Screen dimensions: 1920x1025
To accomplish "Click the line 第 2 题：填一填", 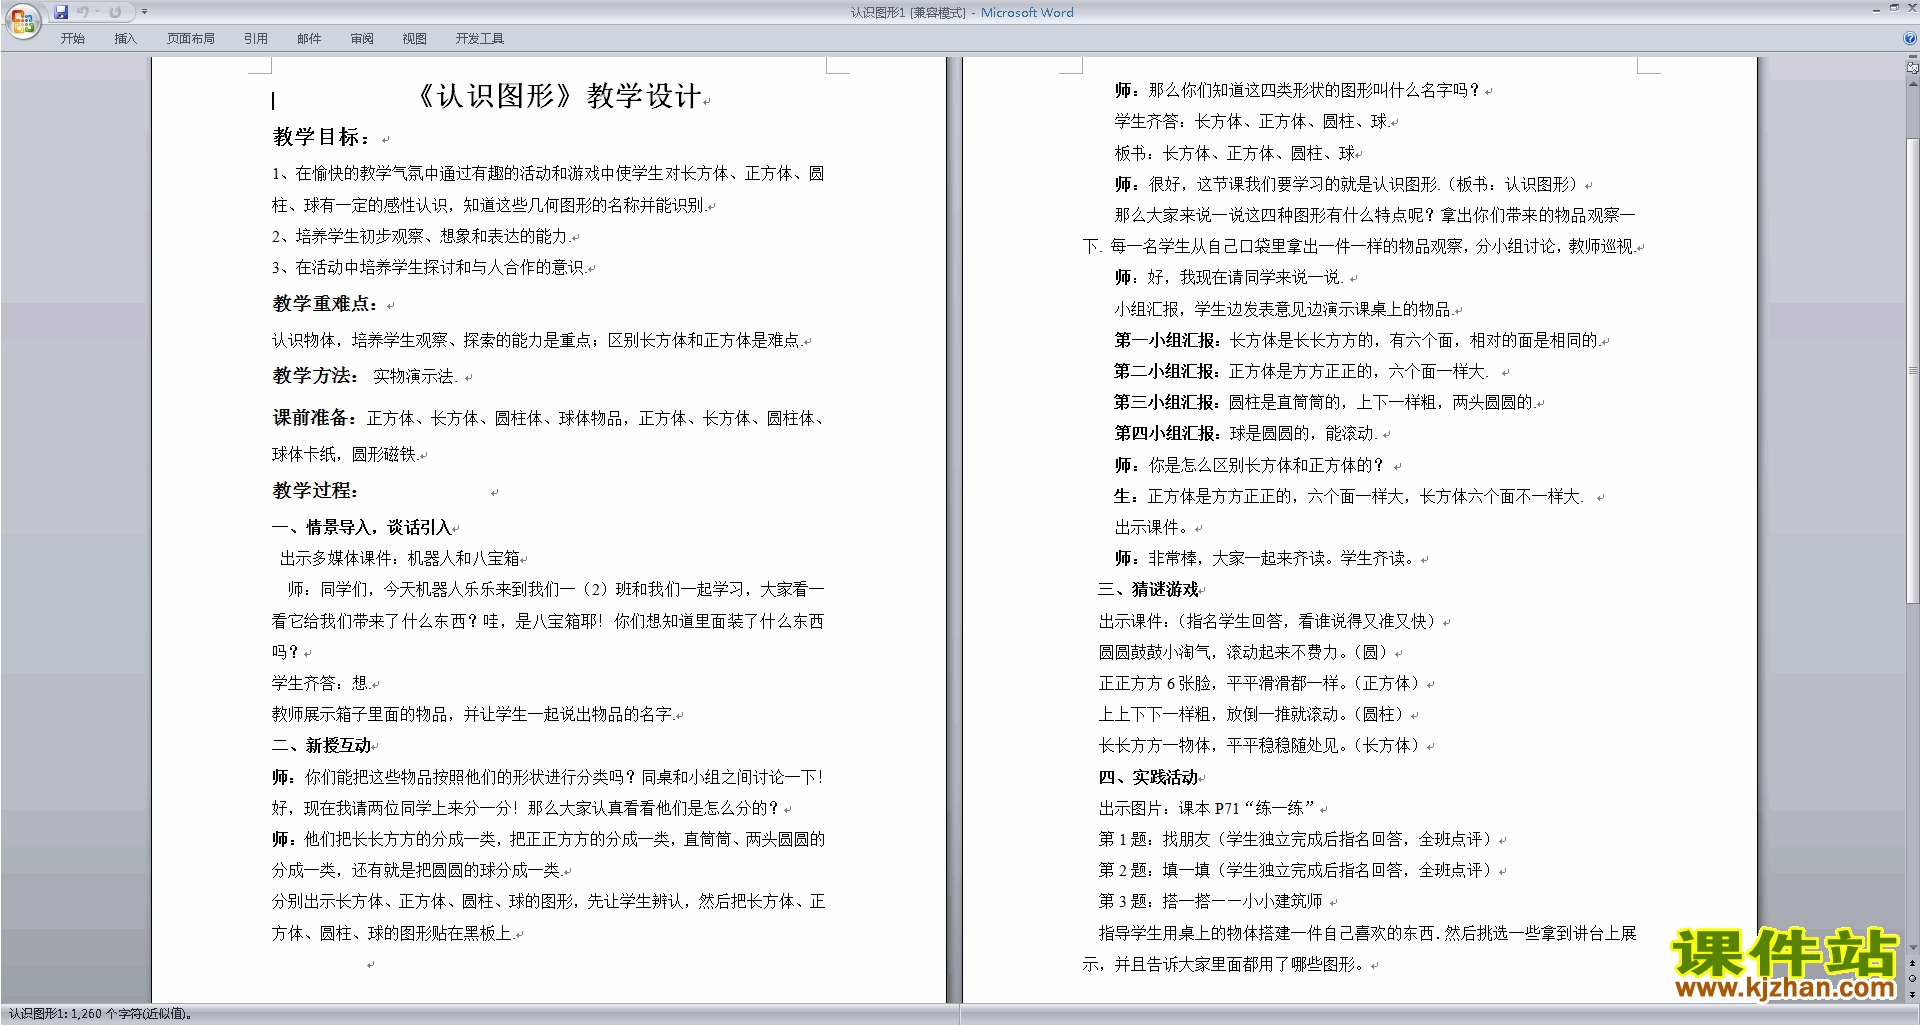I will 1295,870.
